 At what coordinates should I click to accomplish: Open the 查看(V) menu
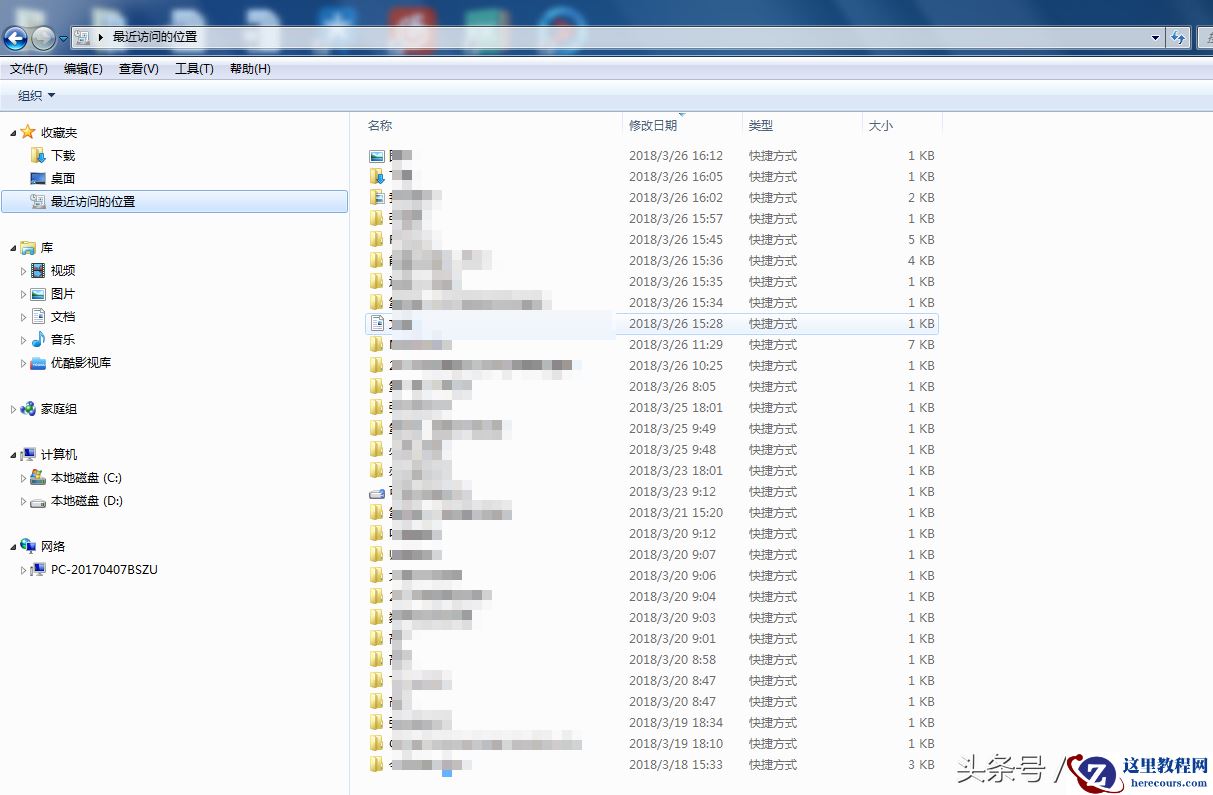pos(138,69)
